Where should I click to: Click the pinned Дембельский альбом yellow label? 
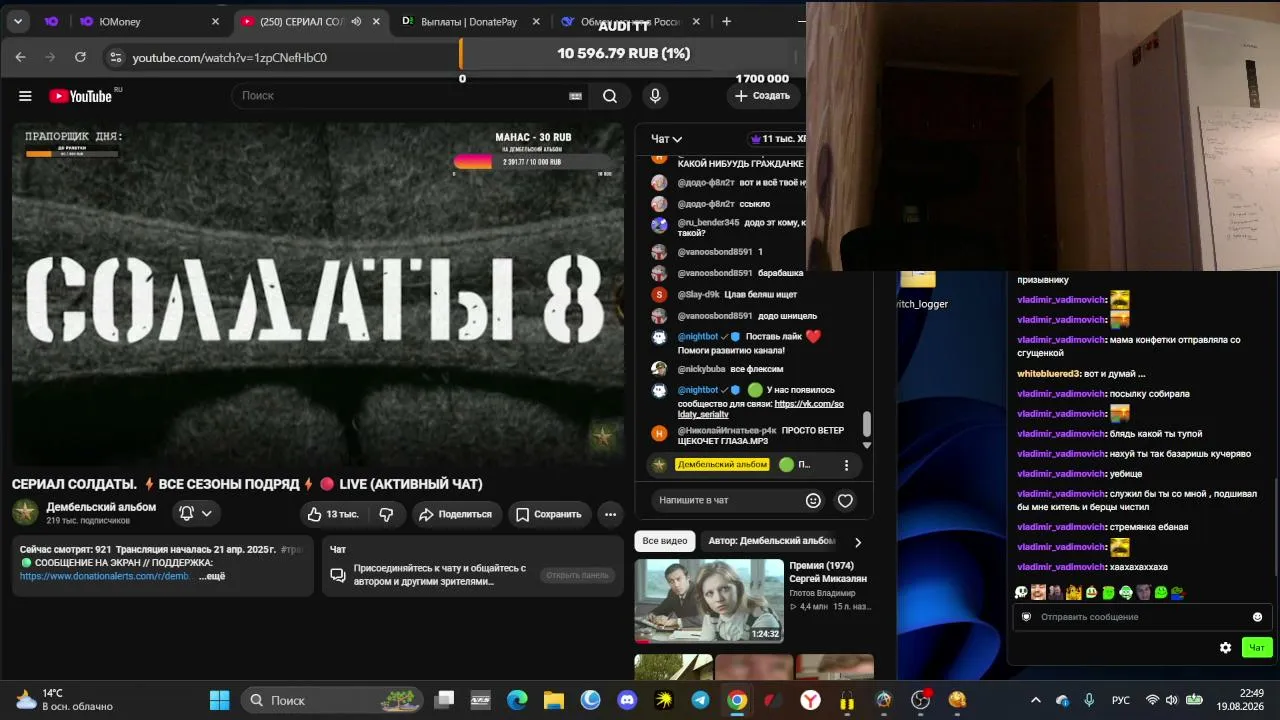coord(722,465)
